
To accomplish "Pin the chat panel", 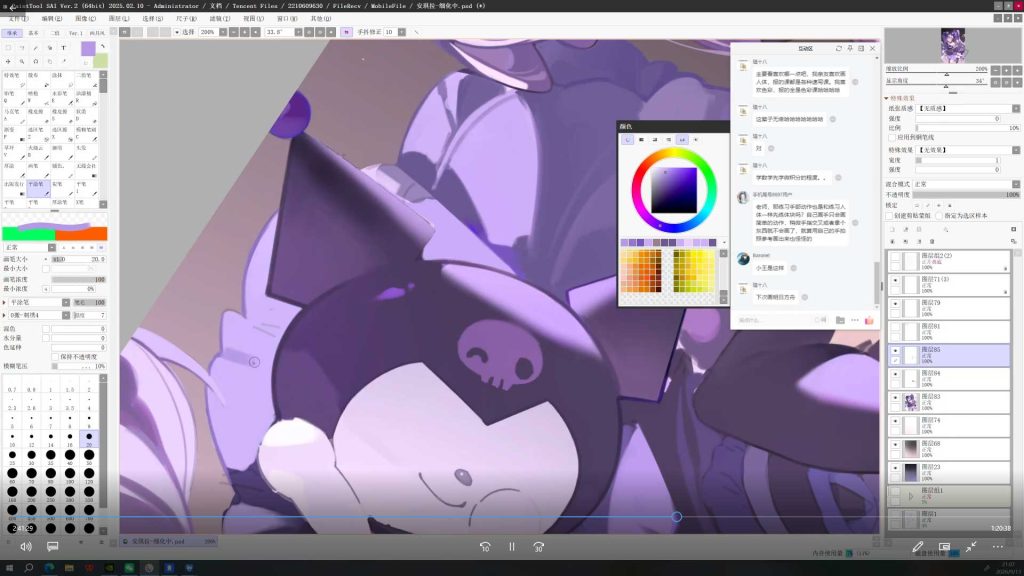I will point(850,48).
